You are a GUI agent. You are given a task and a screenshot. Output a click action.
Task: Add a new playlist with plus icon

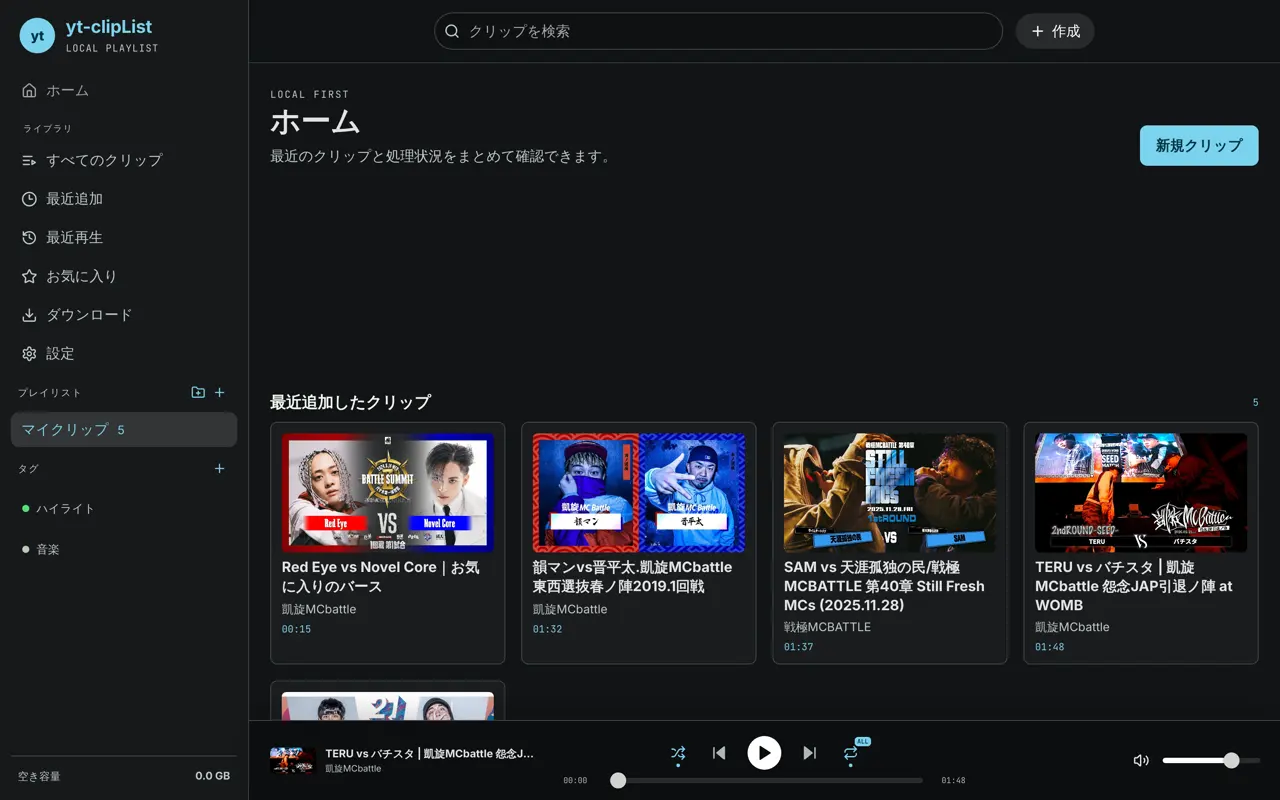220,393
